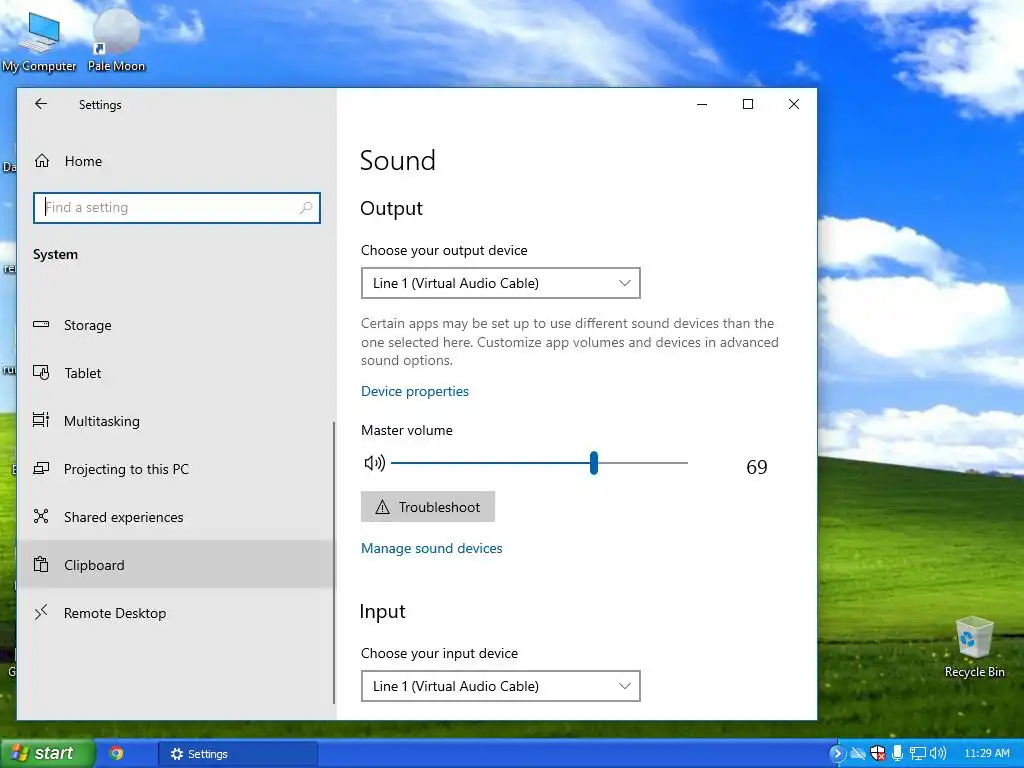Image resolution: width=1024 pixels, height=768 pixels.
Task: Open the Clipboard settings page
Action: coord(176,565)
